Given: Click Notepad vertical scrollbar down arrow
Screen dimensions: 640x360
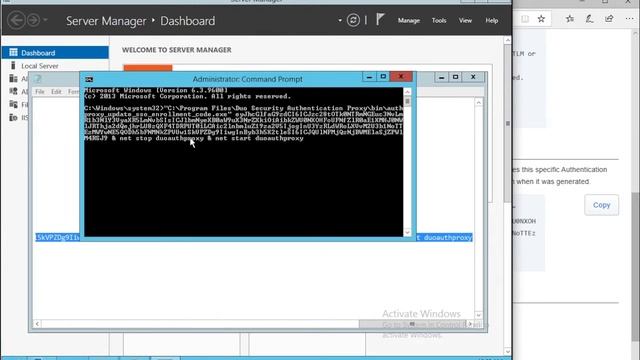Looking at the screenshot, I should (x=478, y=315).
